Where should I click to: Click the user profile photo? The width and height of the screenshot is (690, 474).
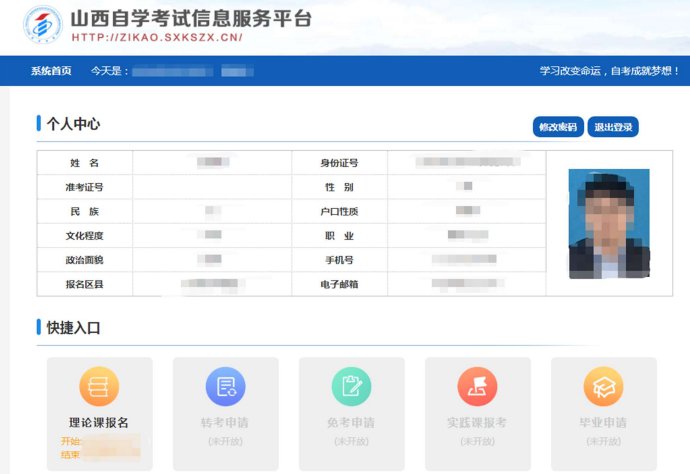coord(609,223)
